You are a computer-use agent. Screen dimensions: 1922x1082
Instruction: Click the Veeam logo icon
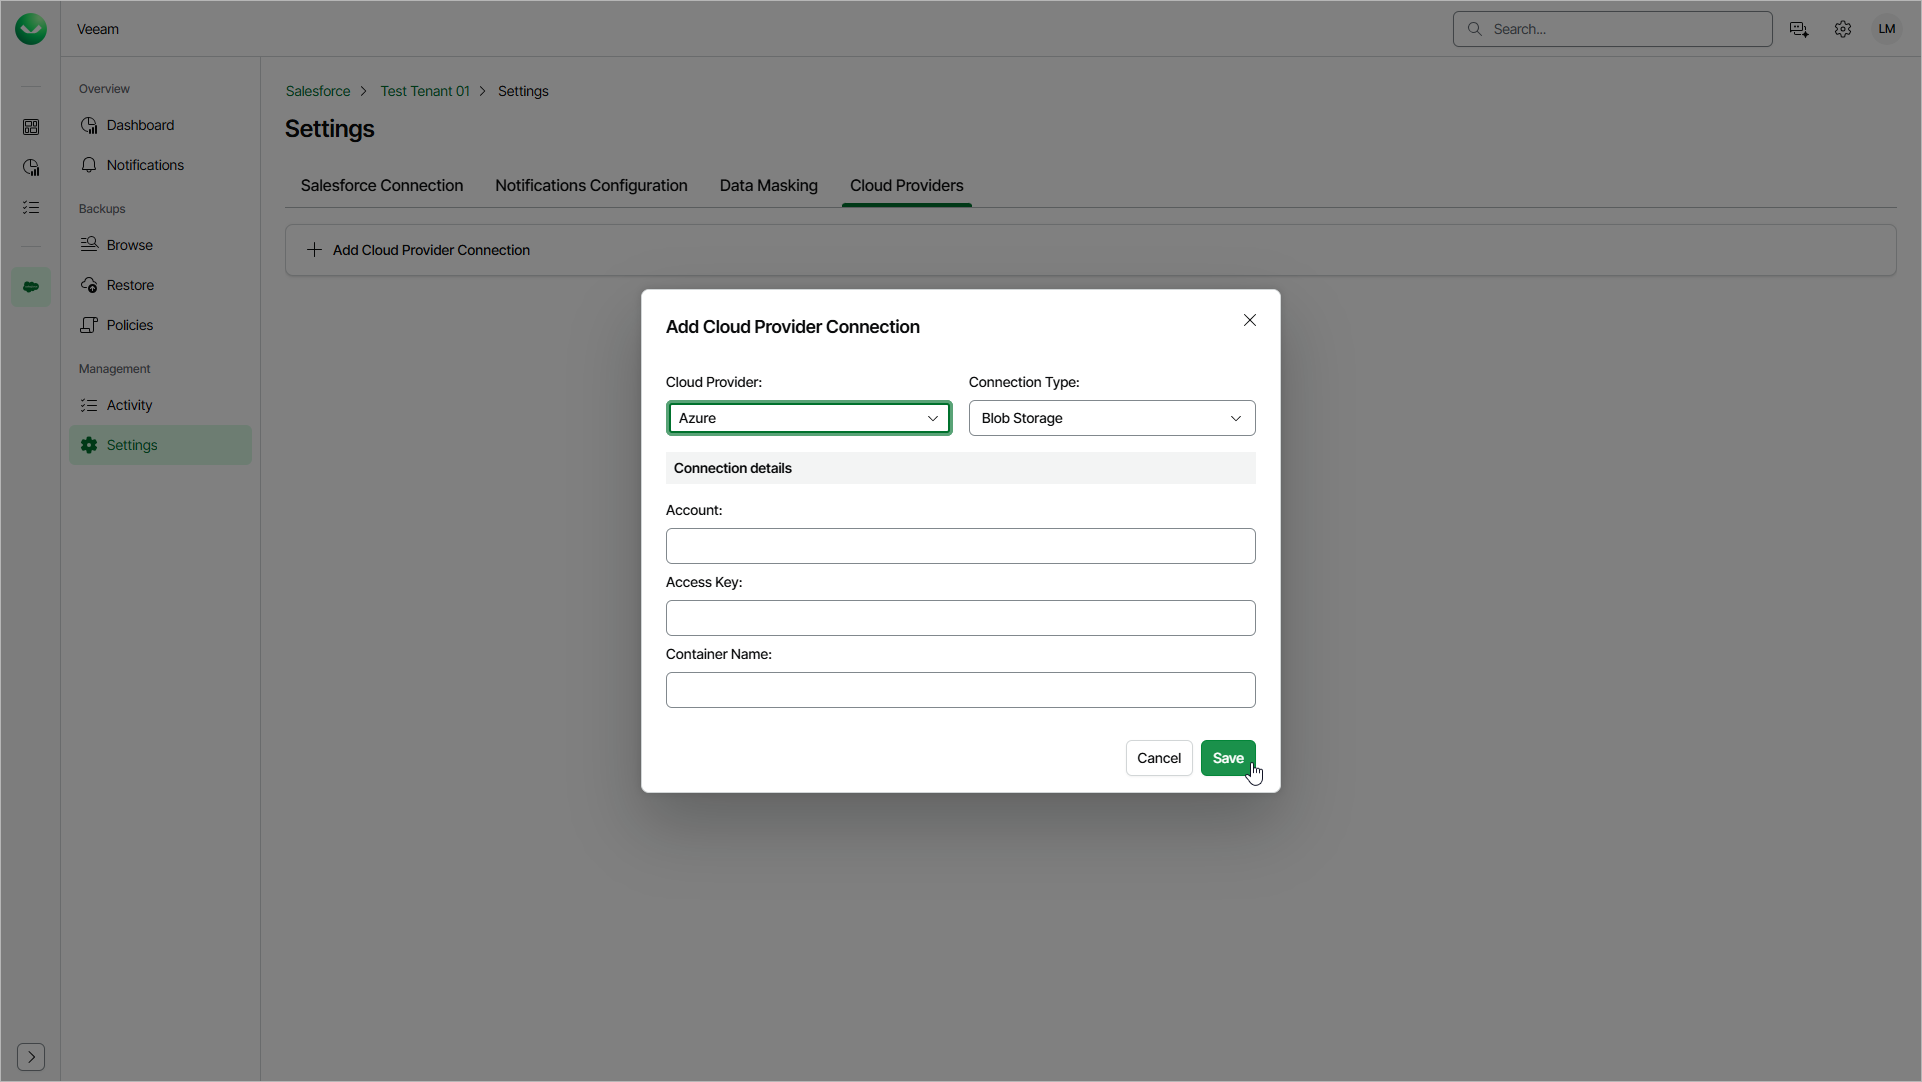pos(31,29)
